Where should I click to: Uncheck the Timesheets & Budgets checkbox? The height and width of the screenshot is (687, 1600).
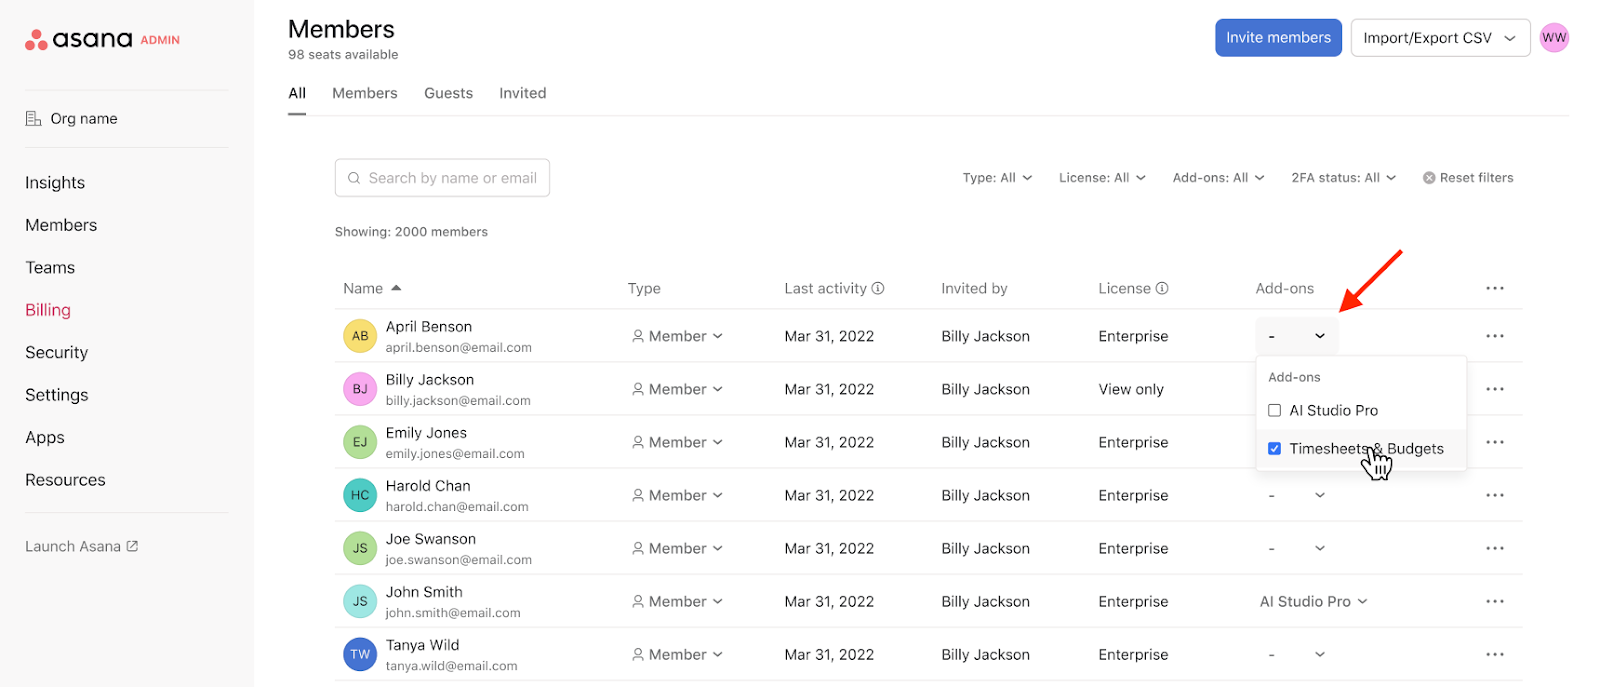(1274, 449)
